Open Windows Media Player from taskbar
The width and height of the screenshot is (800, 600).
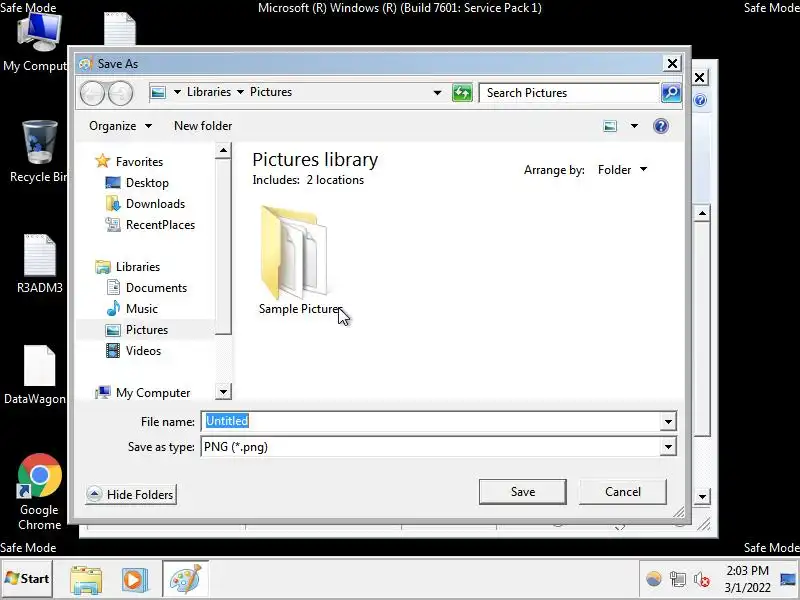(x=135, y=580)
